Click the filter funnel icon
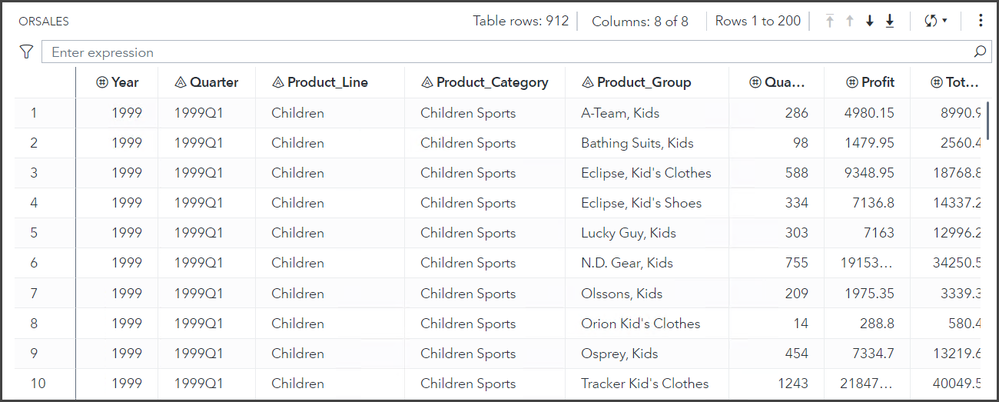The image size is (999, 402). click(26, 52)
